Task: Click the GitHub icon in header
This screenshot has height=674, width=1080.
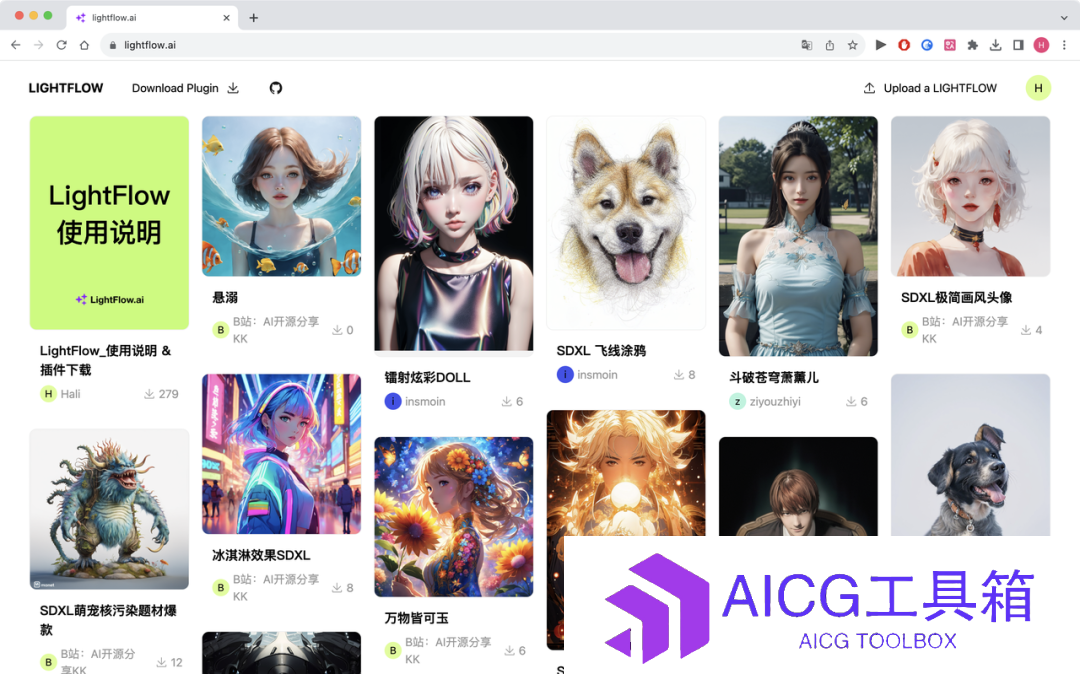Action: pos(276,88)
